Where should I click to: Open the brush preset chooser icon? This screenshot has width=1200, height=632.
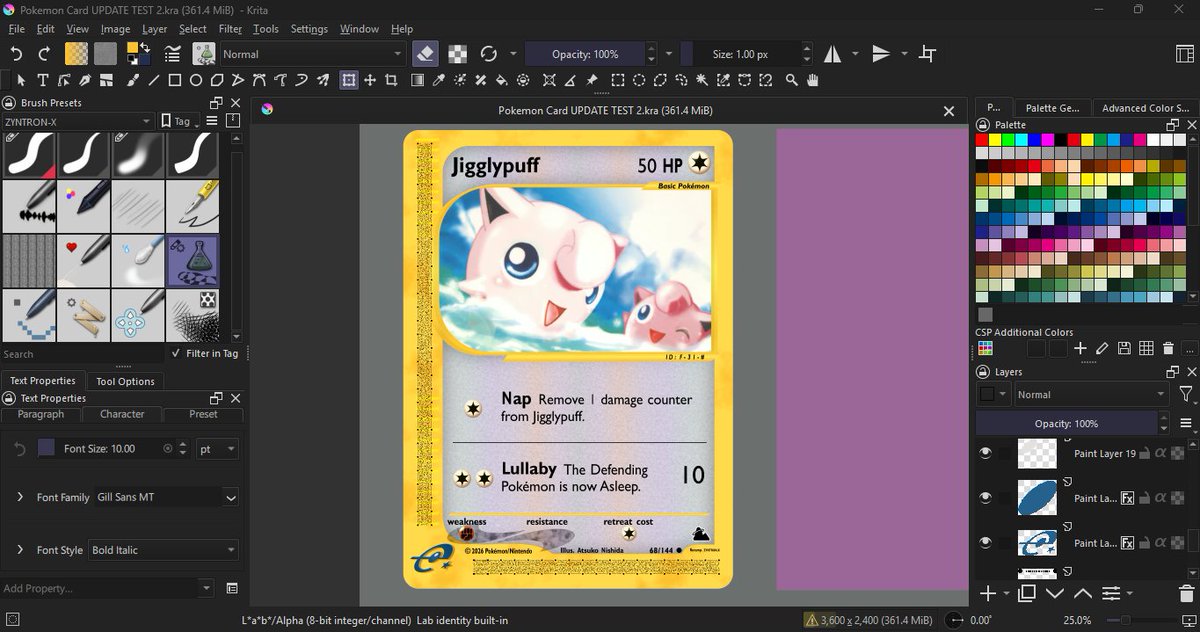204,54
